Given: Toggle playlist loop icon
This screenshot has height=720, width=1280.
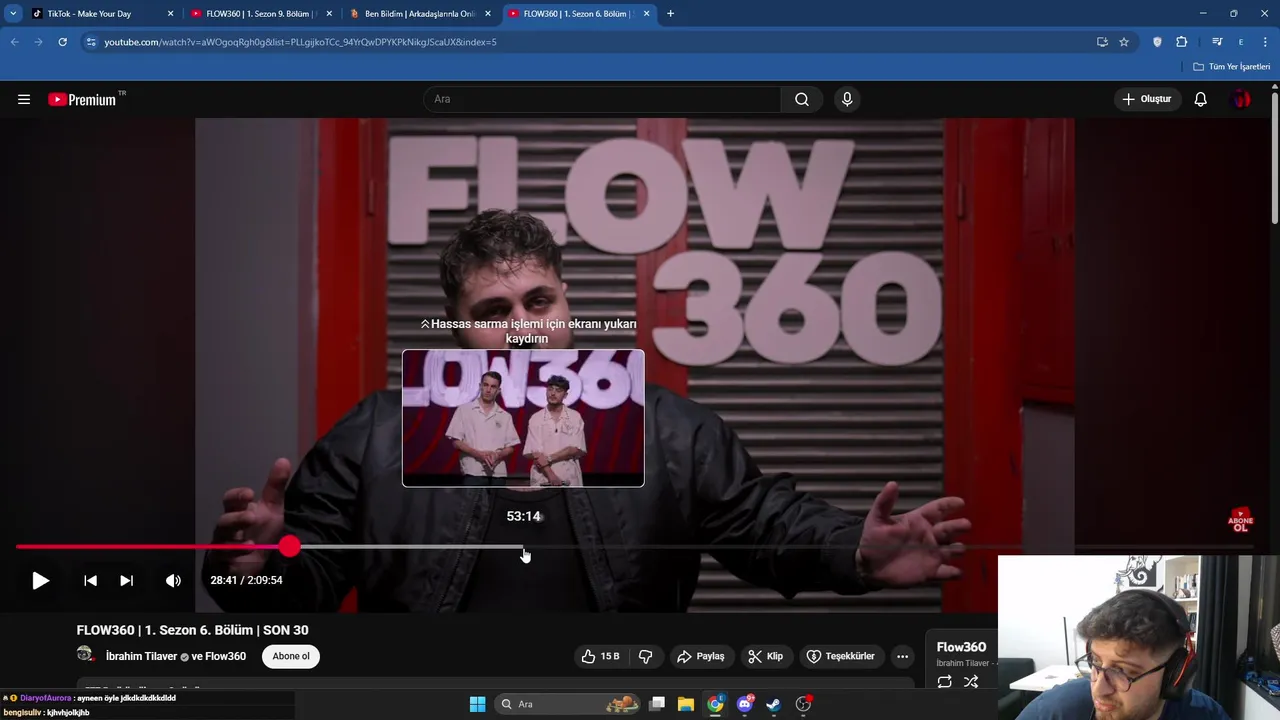Looking at the screenshot, I should coord(944,682).
